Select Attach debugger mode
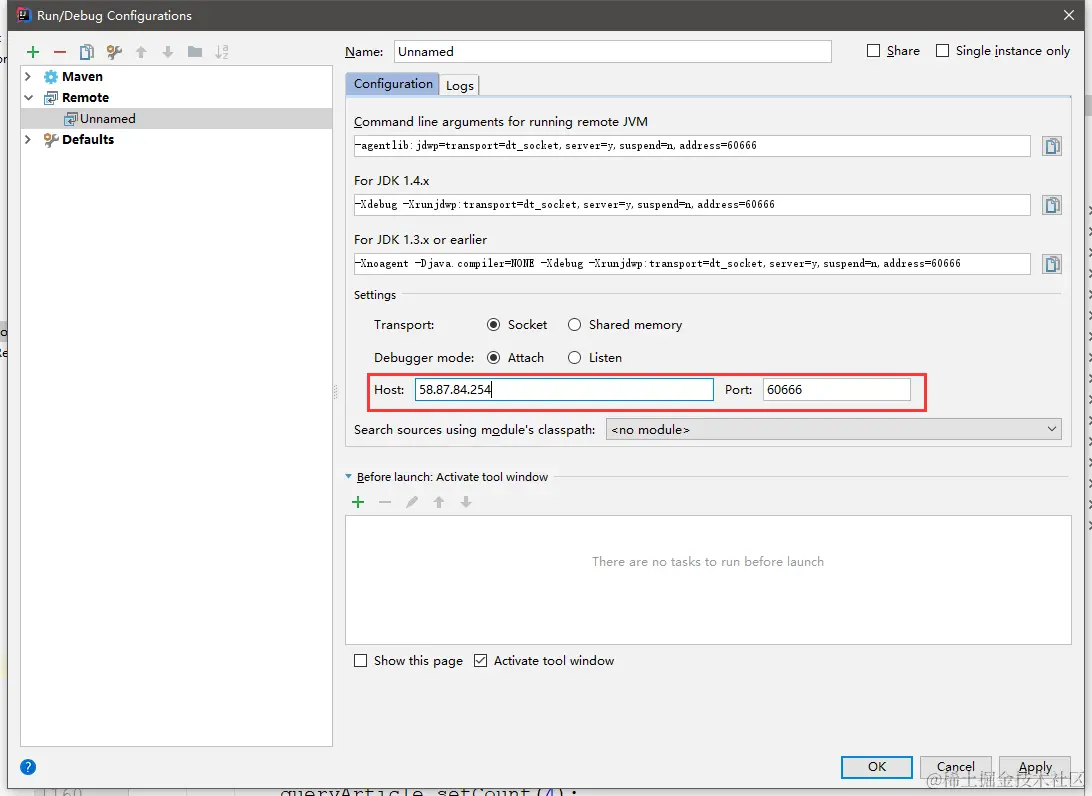 (x=494, y=357)
